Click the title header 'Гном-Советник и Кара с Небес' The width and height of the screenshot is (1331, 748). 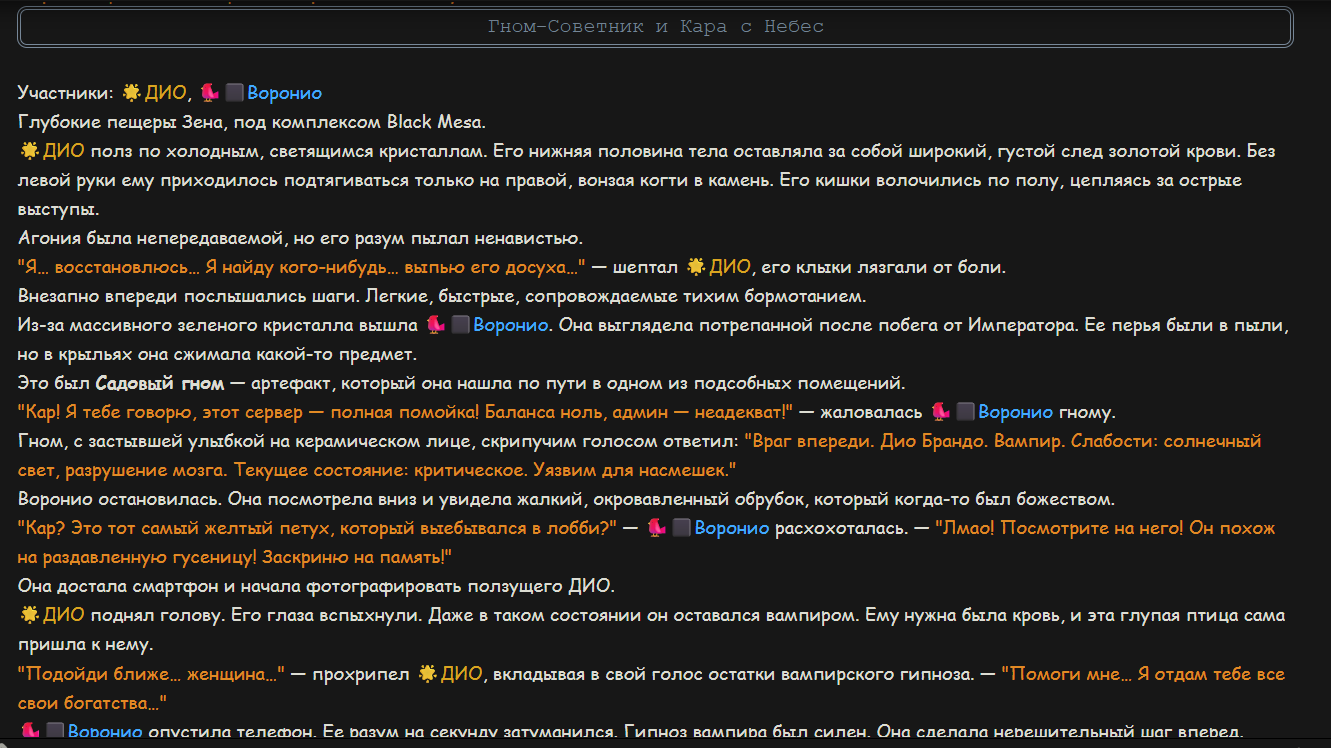pos(656,27)
